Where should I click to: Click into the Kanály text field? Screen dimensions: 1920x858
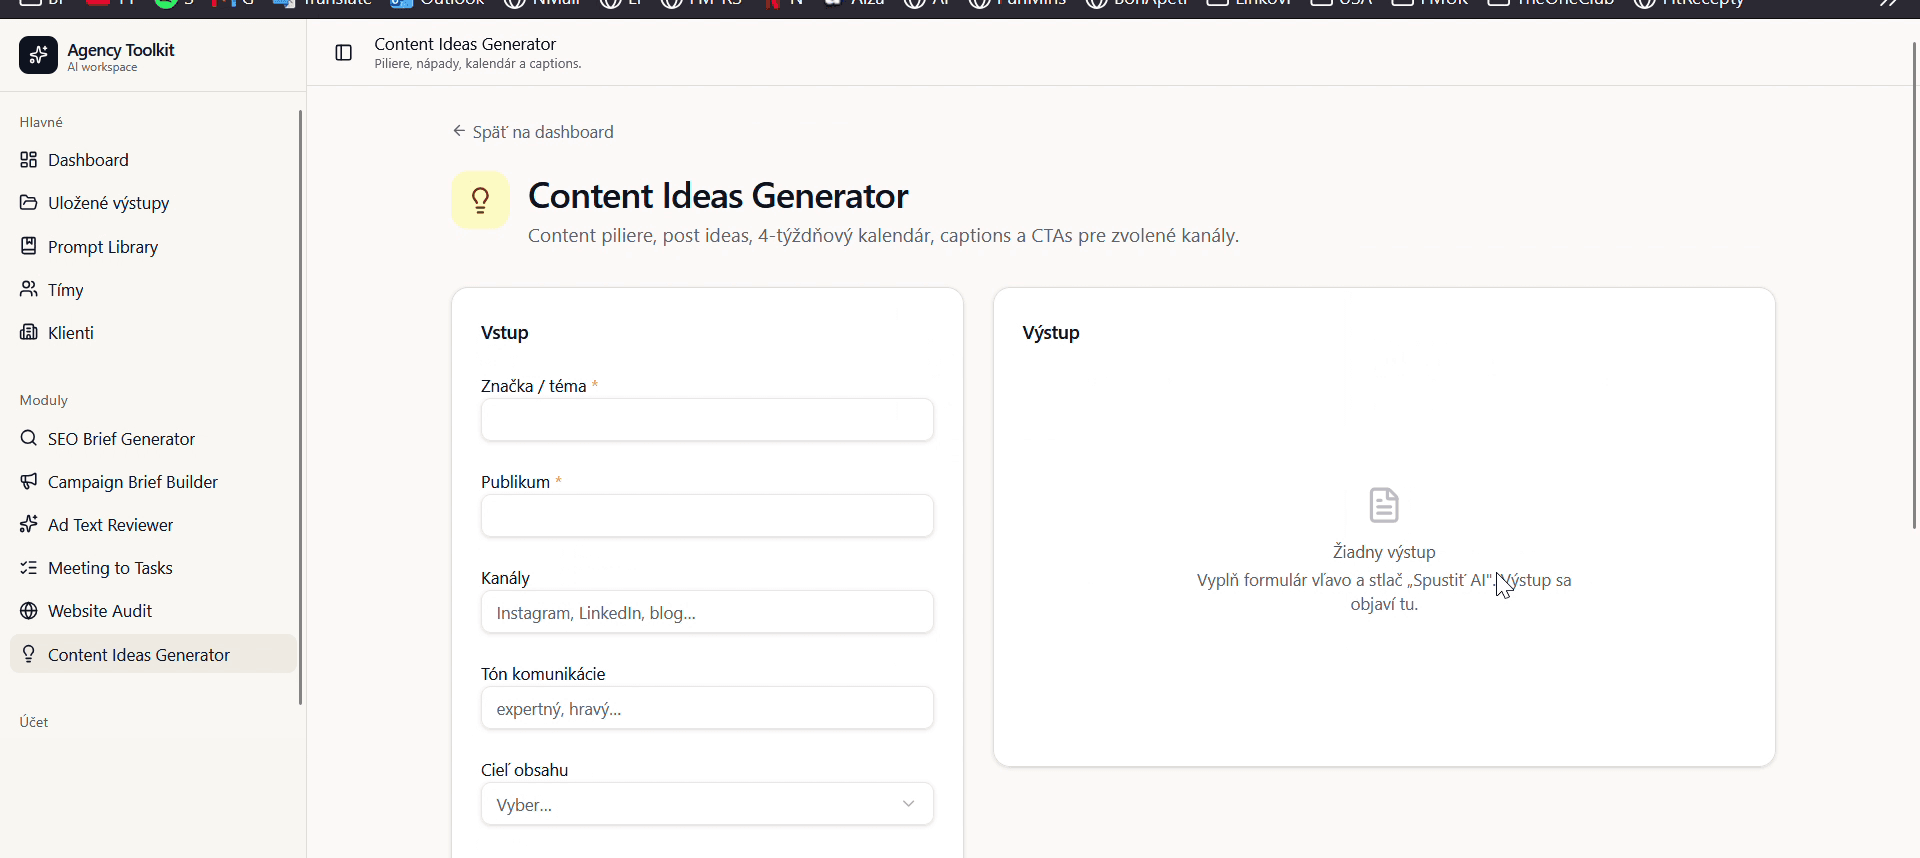707,612
